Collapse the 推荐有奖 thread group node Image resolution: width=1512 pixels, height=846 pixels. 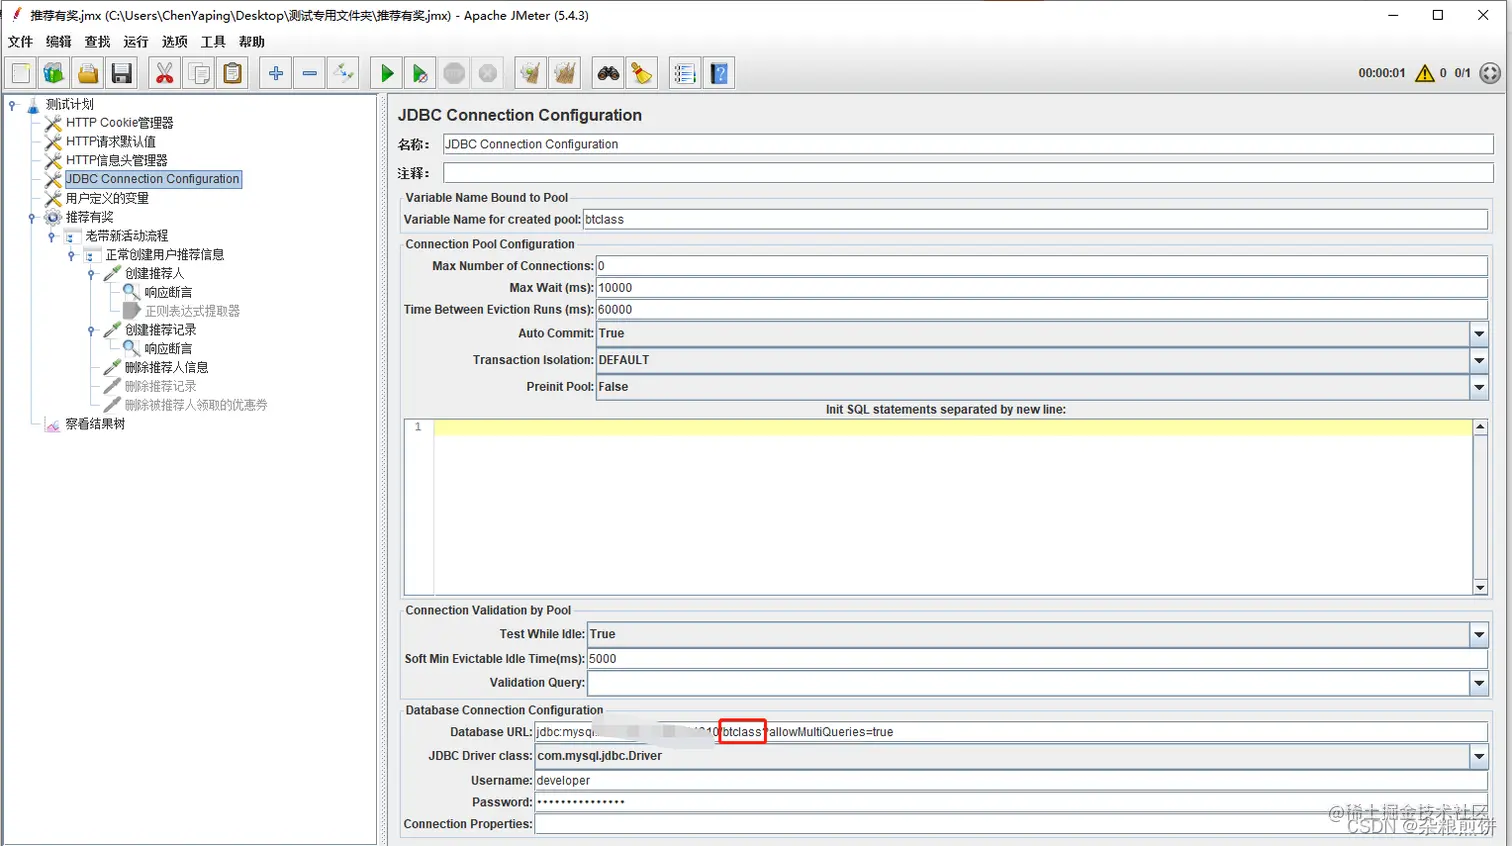[32, 217]
